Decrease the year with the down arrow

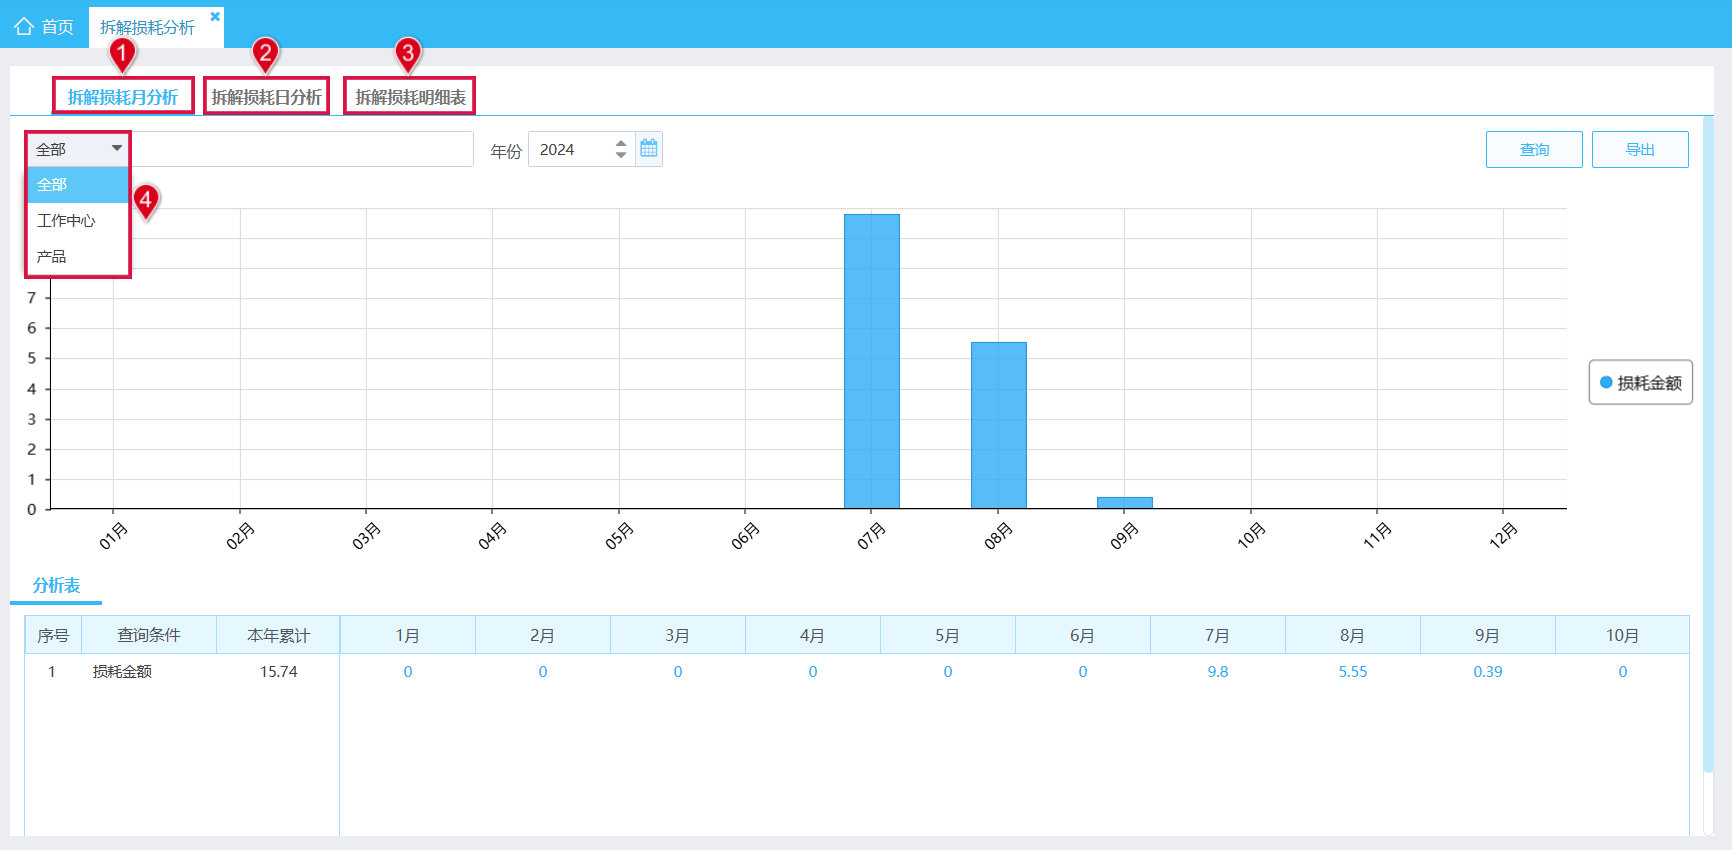621,155
